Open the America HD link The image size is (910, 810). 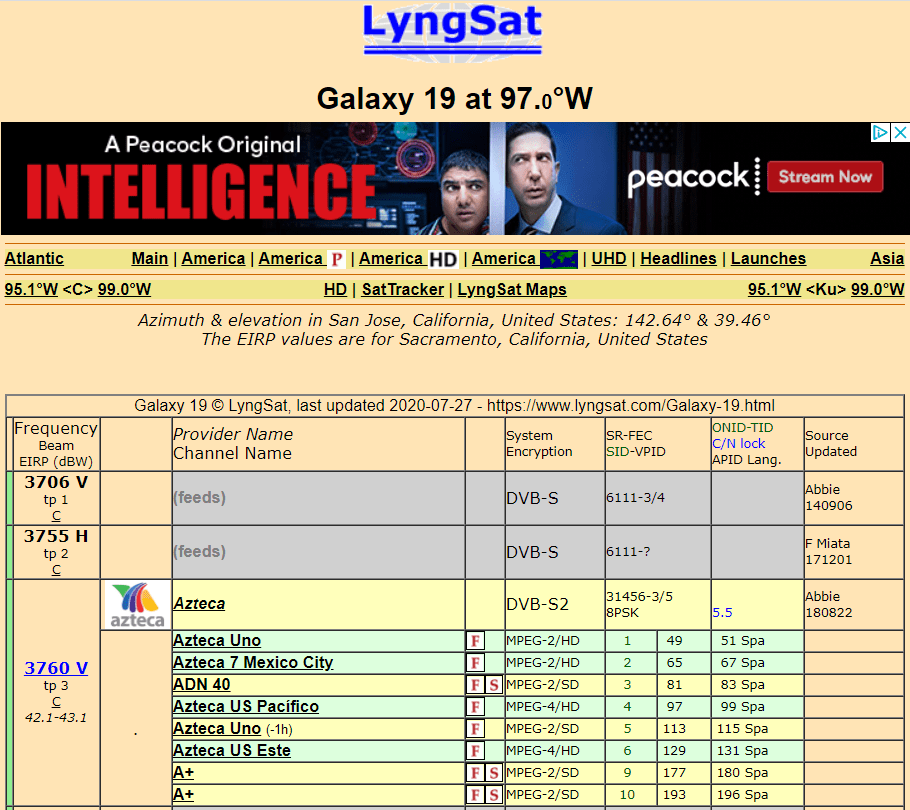[409, 259]
